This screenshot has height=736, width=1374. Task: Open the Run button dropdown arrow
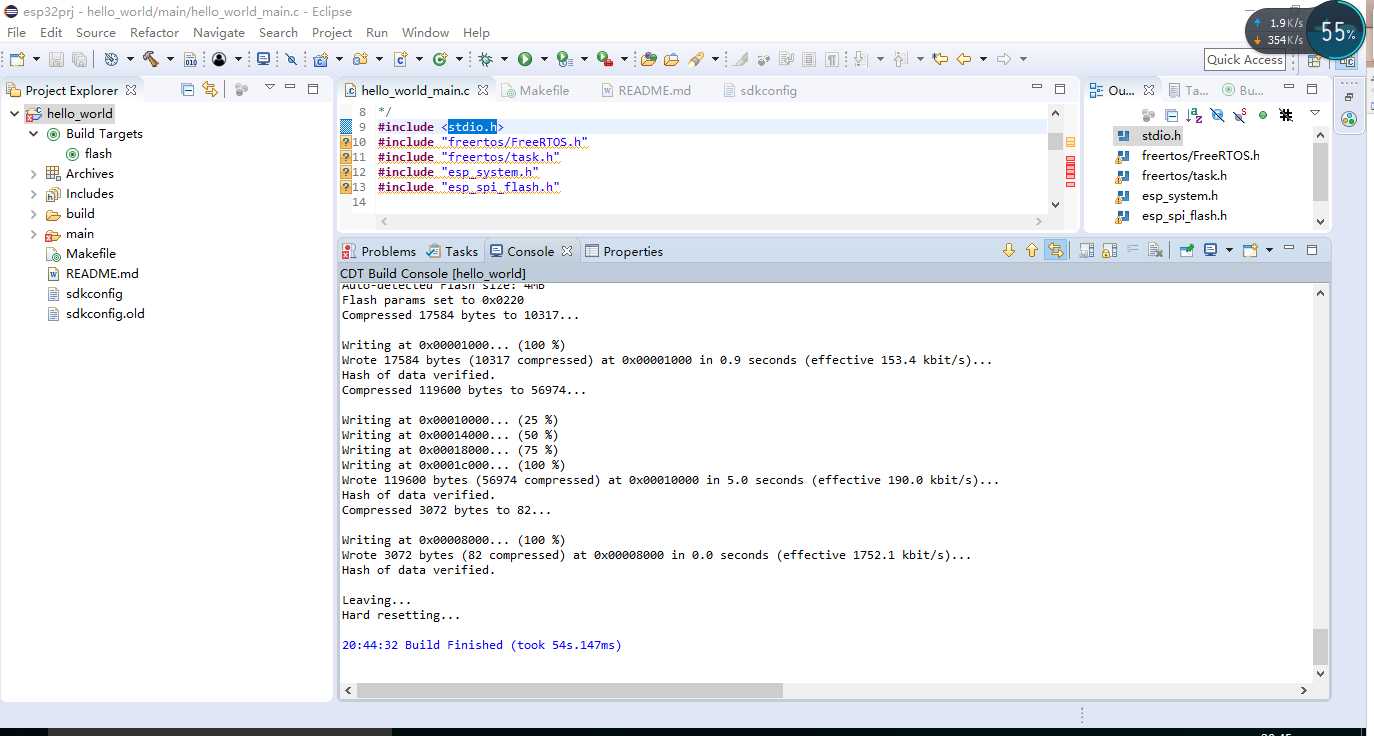(x=544, y=59)
